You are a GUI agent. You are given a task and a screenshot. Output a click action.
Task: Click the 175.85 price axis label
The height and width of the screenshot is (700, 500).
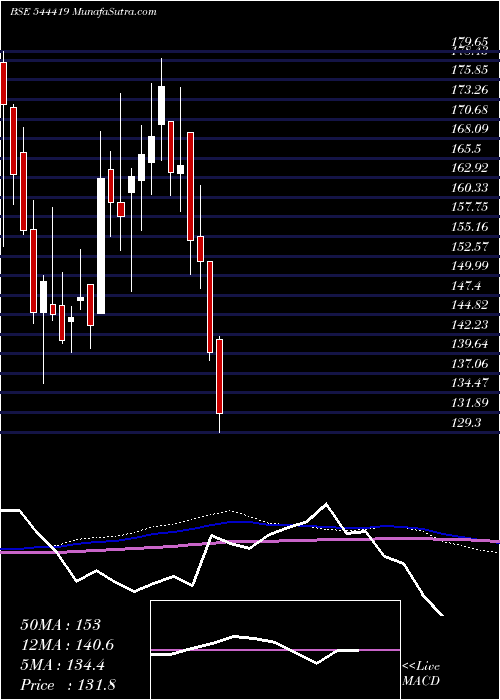point(469,70)
